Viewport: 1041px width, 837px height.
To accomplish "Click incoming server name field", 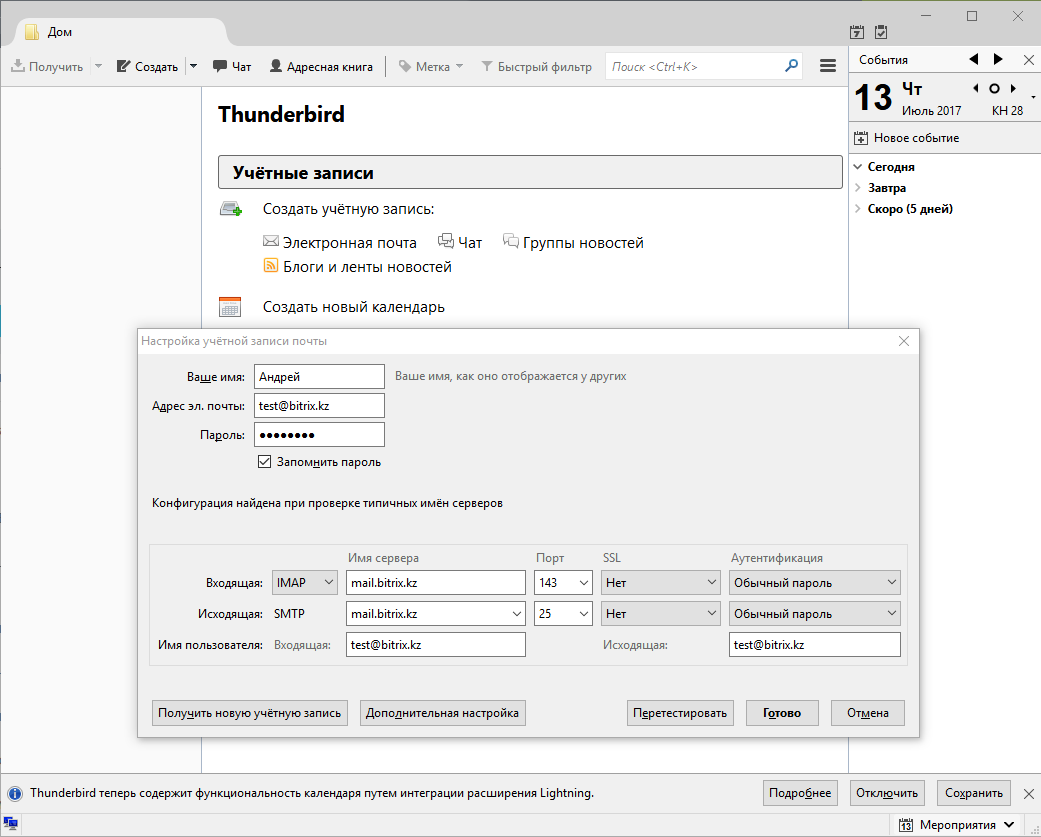I will coord(436,582).
